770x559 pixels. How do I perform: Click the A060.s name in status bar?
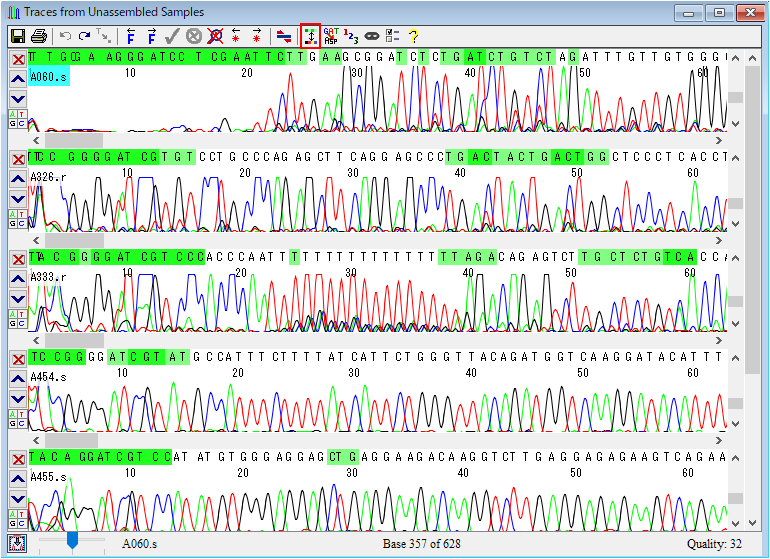pyautogui.click(x=139, y=544)
